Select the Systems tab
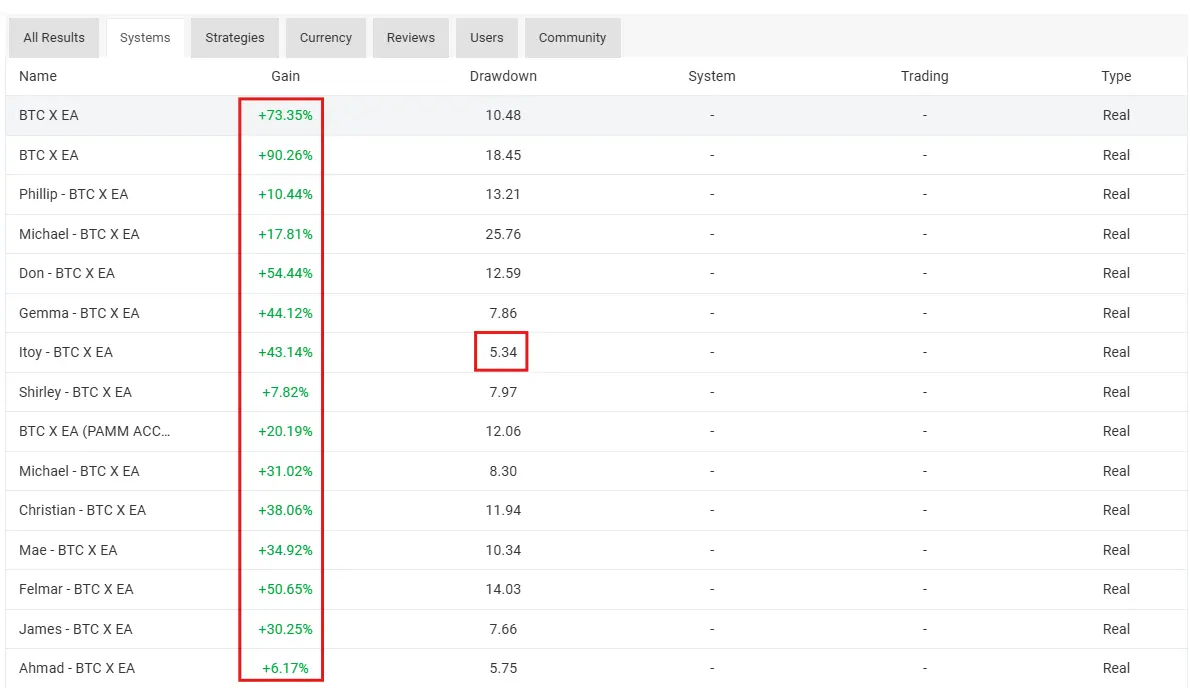1190x688 pixels. pyautogui.click(x=145, y=38)
